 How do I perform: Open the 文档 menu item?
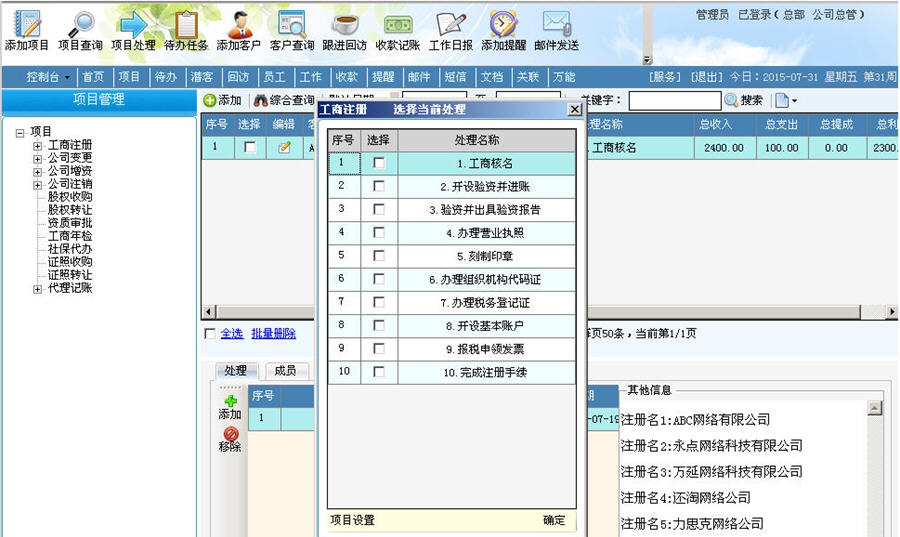coord(492,77)
